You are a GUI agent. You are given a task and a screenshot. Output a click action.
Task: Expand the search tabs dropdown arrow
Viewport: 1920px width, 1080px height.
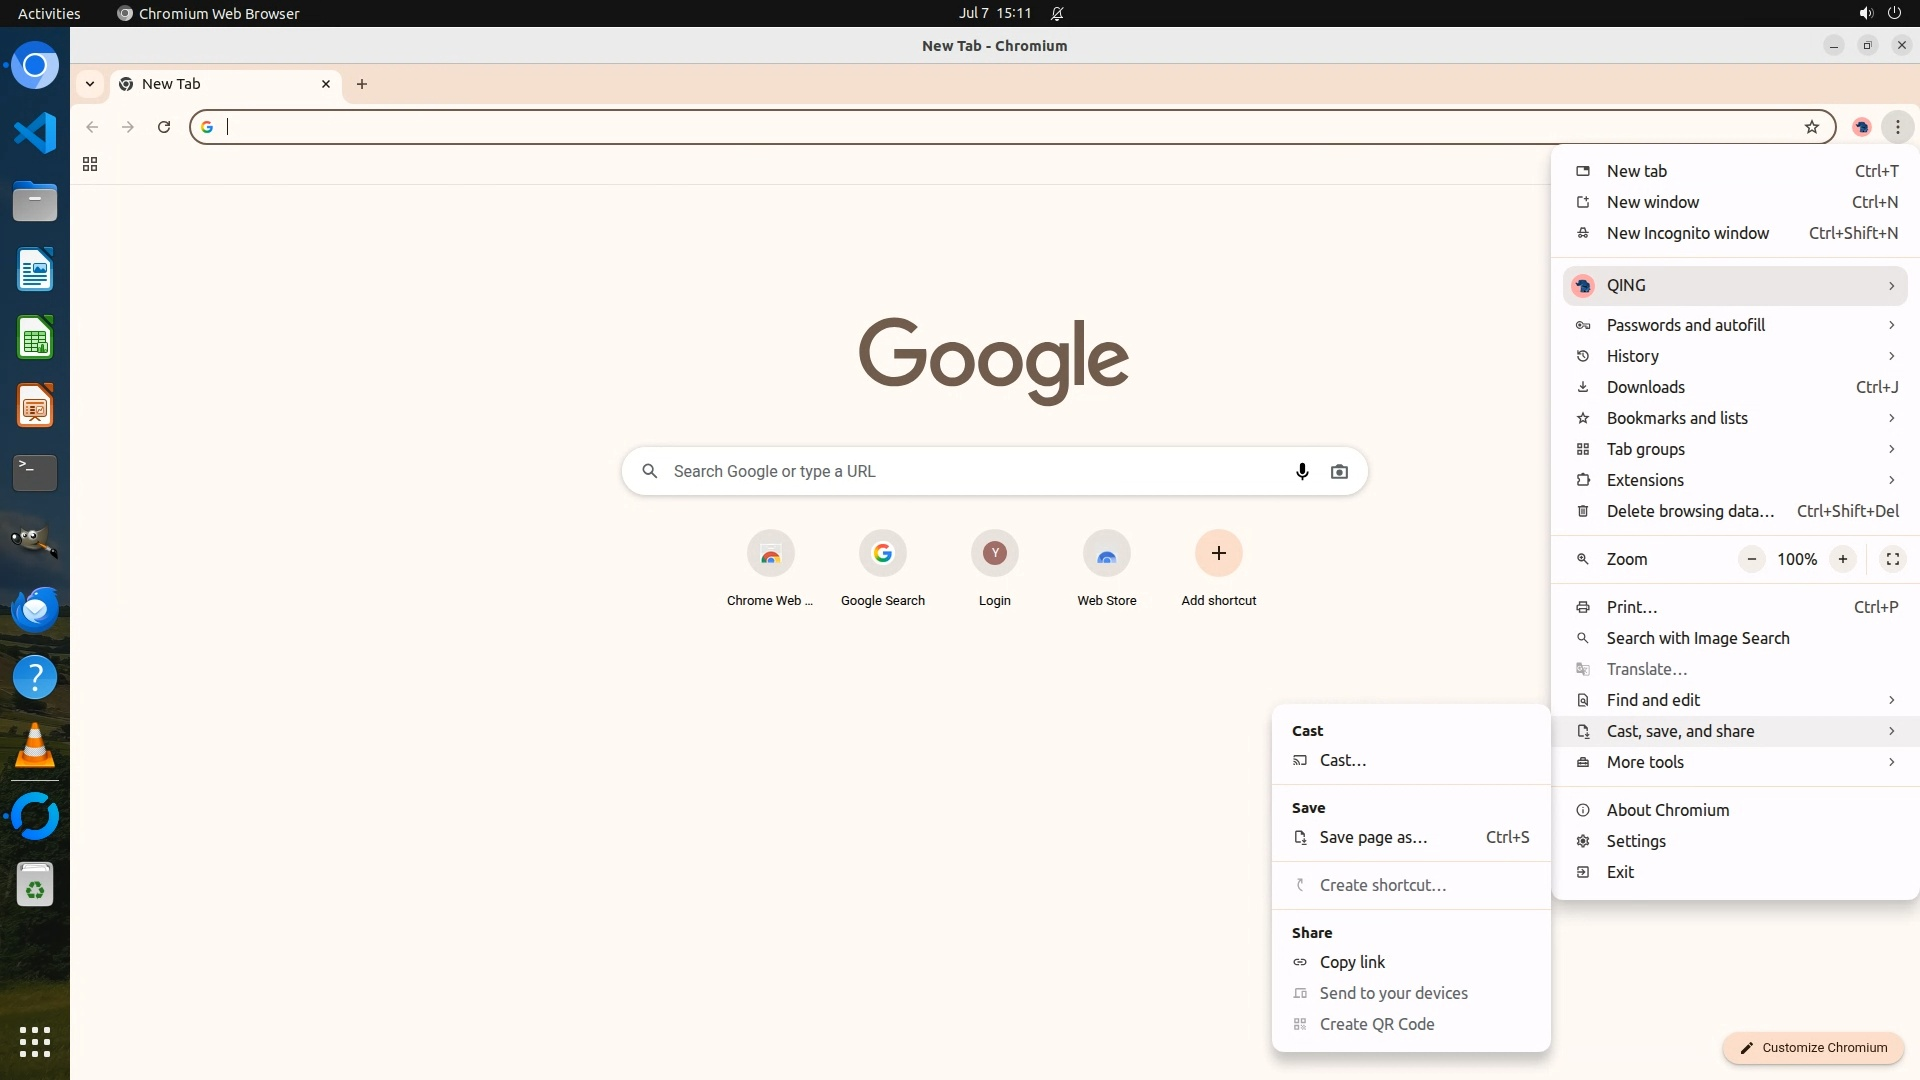click(90, 84)
